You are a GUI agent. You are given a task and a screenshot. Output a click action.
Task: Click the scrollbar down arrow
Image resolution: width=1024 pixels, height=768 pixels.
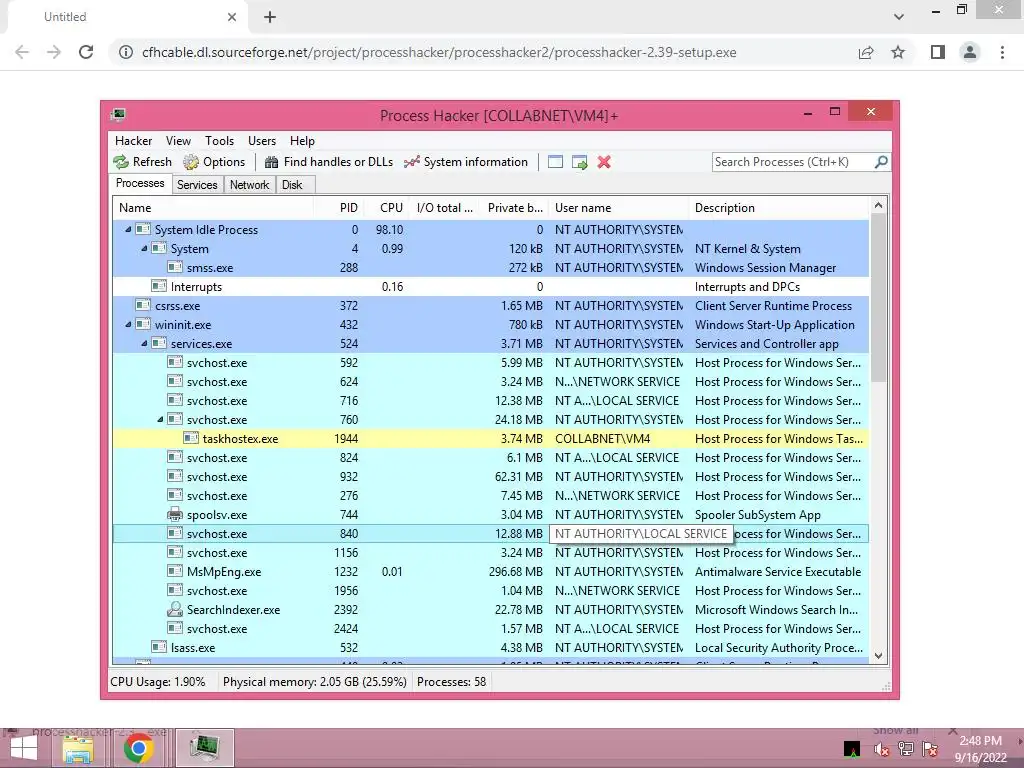coord(878,656)
